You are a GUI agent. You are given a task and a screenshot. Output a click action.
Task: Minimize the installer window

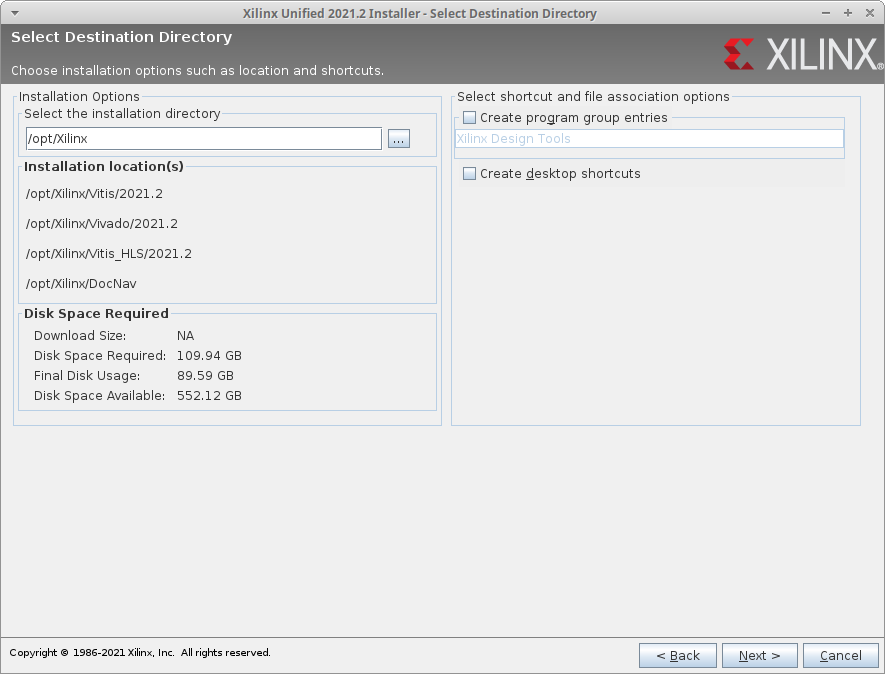pos(827,13)
